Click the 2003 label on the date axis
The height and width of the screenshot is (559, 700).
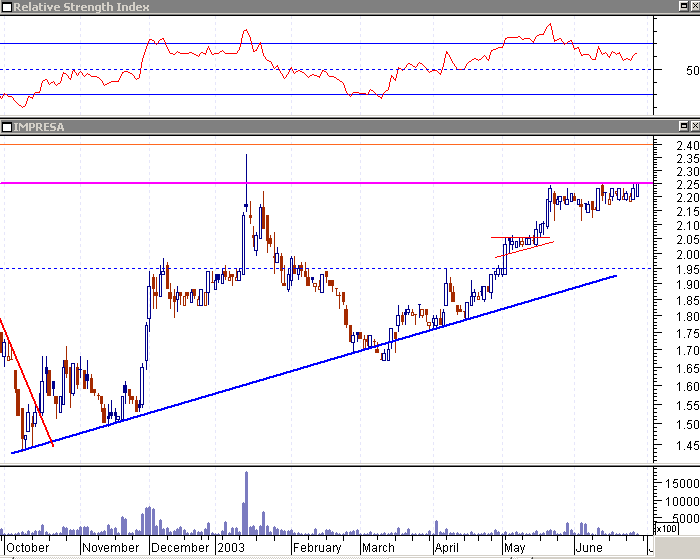click(x=231, y=547)
